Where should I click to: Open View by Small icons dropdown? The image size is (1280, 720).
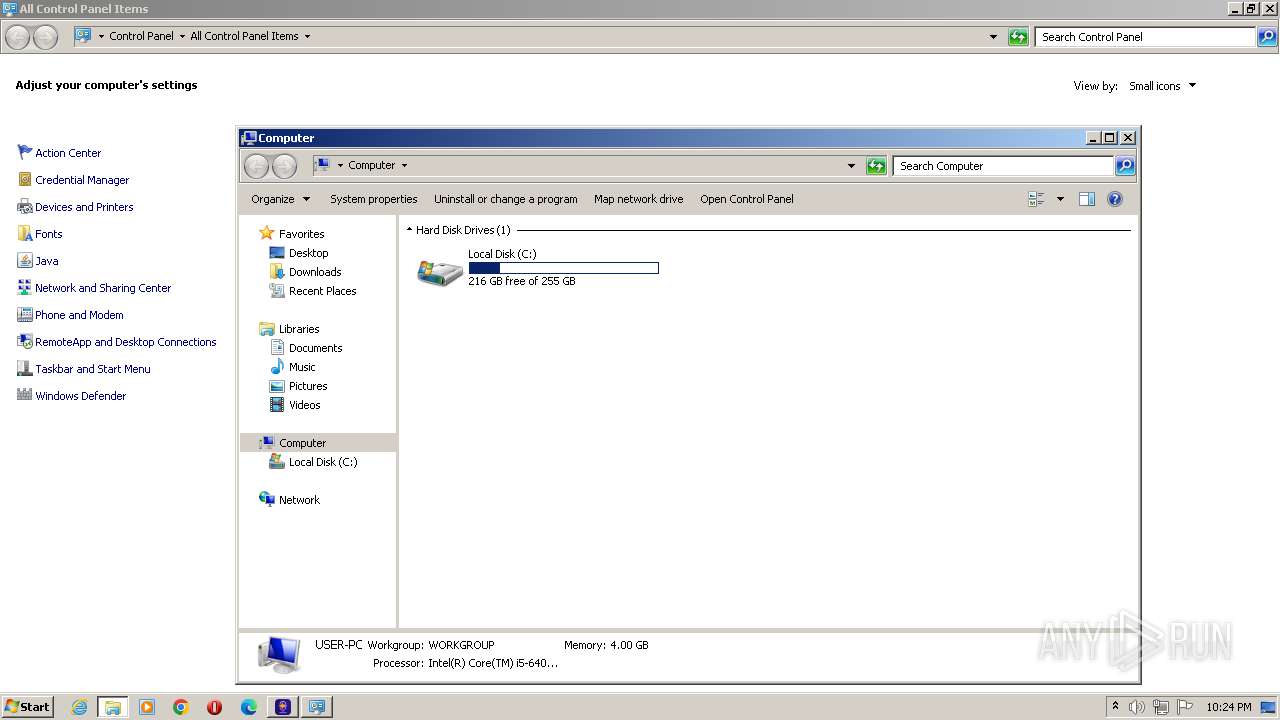[1162, 86]
